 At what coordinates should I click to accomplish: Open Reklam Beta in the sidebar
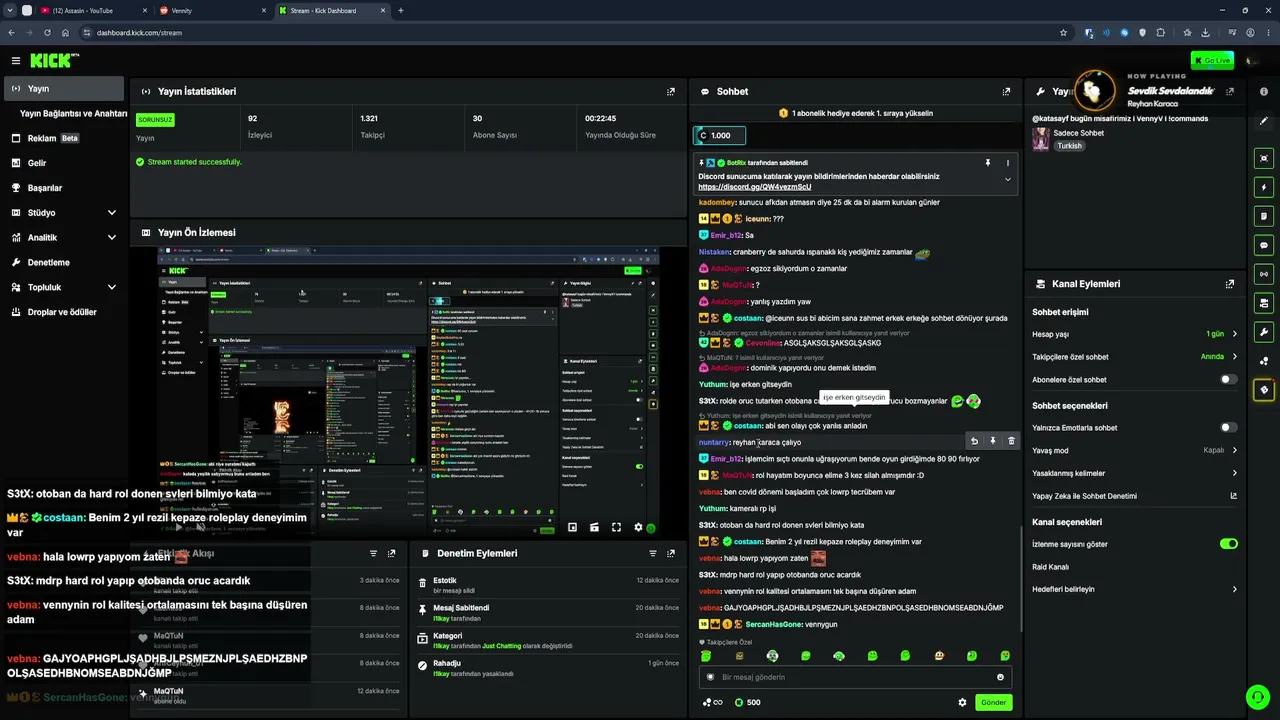tap(65, 138)
